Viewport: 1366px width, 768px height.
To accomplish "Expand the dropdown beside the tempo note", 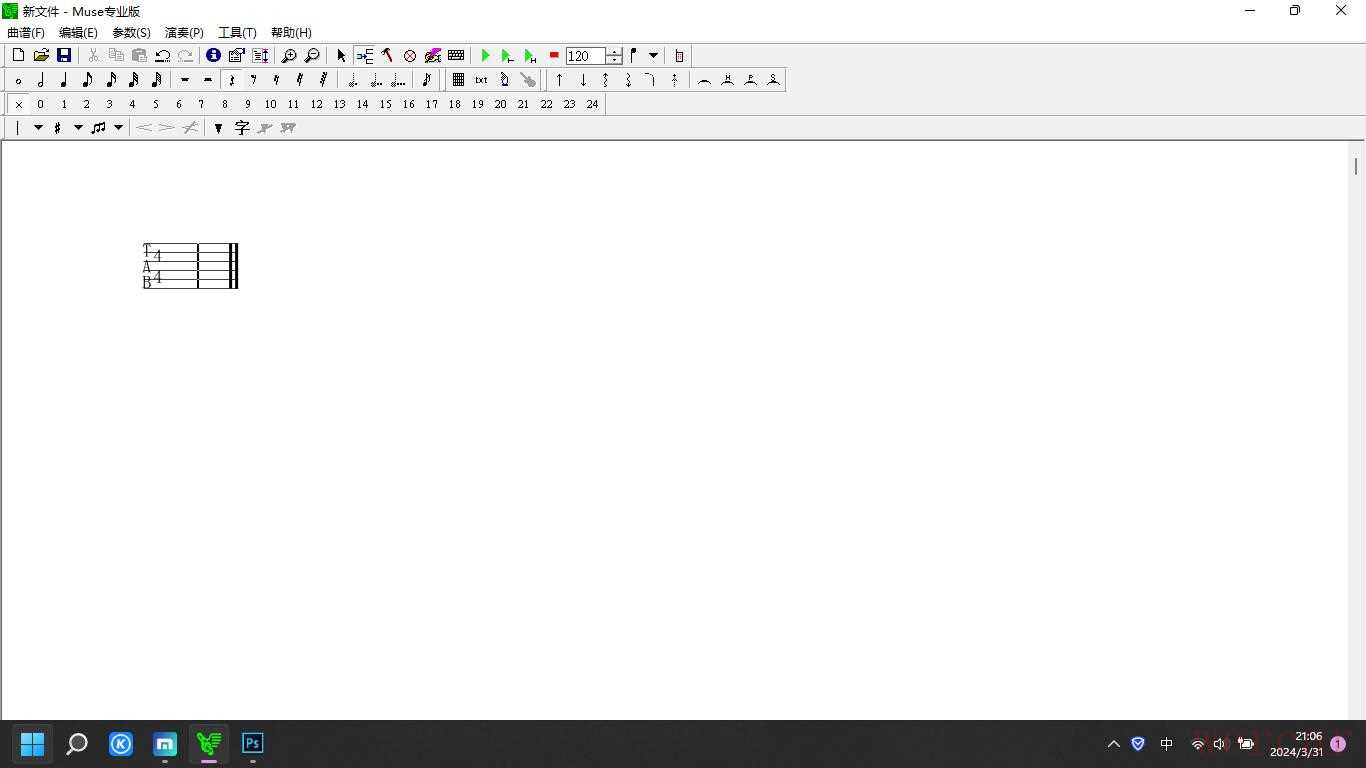I will click(653, 56).
